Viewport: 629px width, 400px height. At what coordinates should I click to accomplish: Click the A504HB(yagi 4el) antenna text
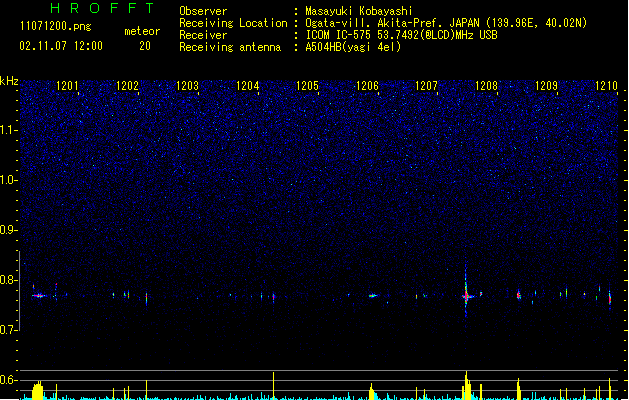(353, 47)
